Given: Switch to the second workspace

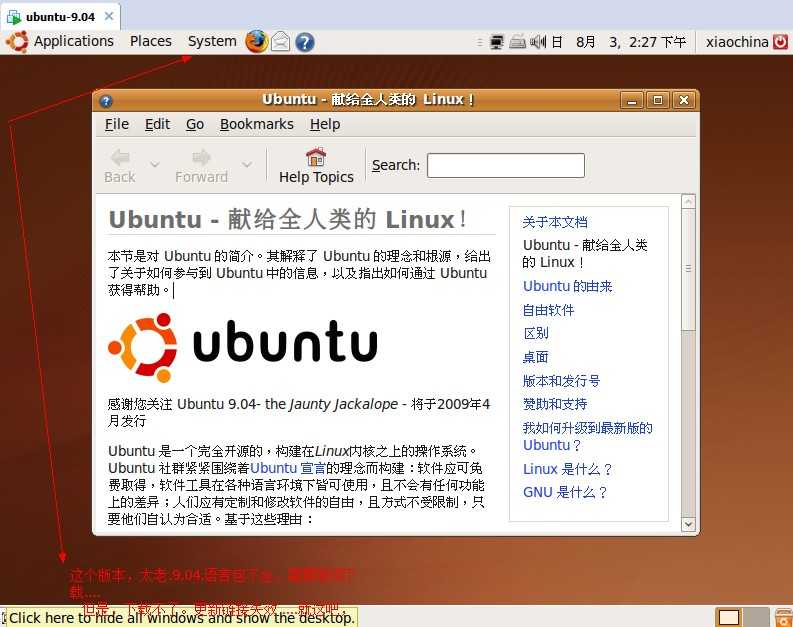Looking at the screenshot, I should tap(757, 618).
